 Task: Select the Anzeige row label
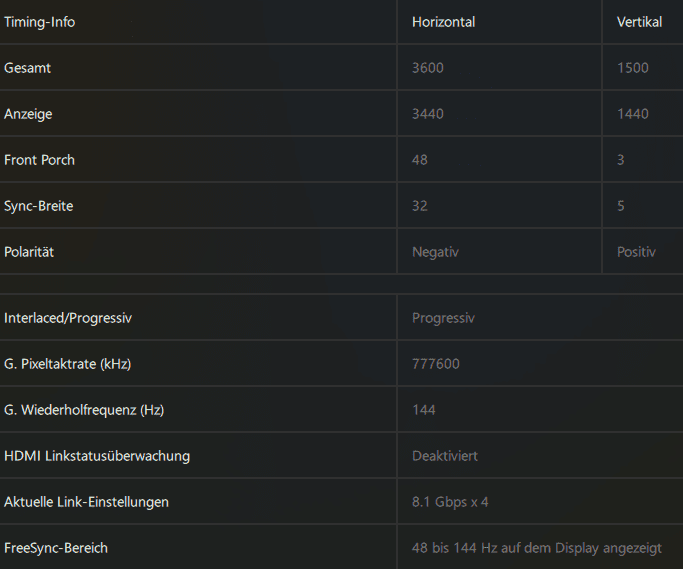(28, 114)
